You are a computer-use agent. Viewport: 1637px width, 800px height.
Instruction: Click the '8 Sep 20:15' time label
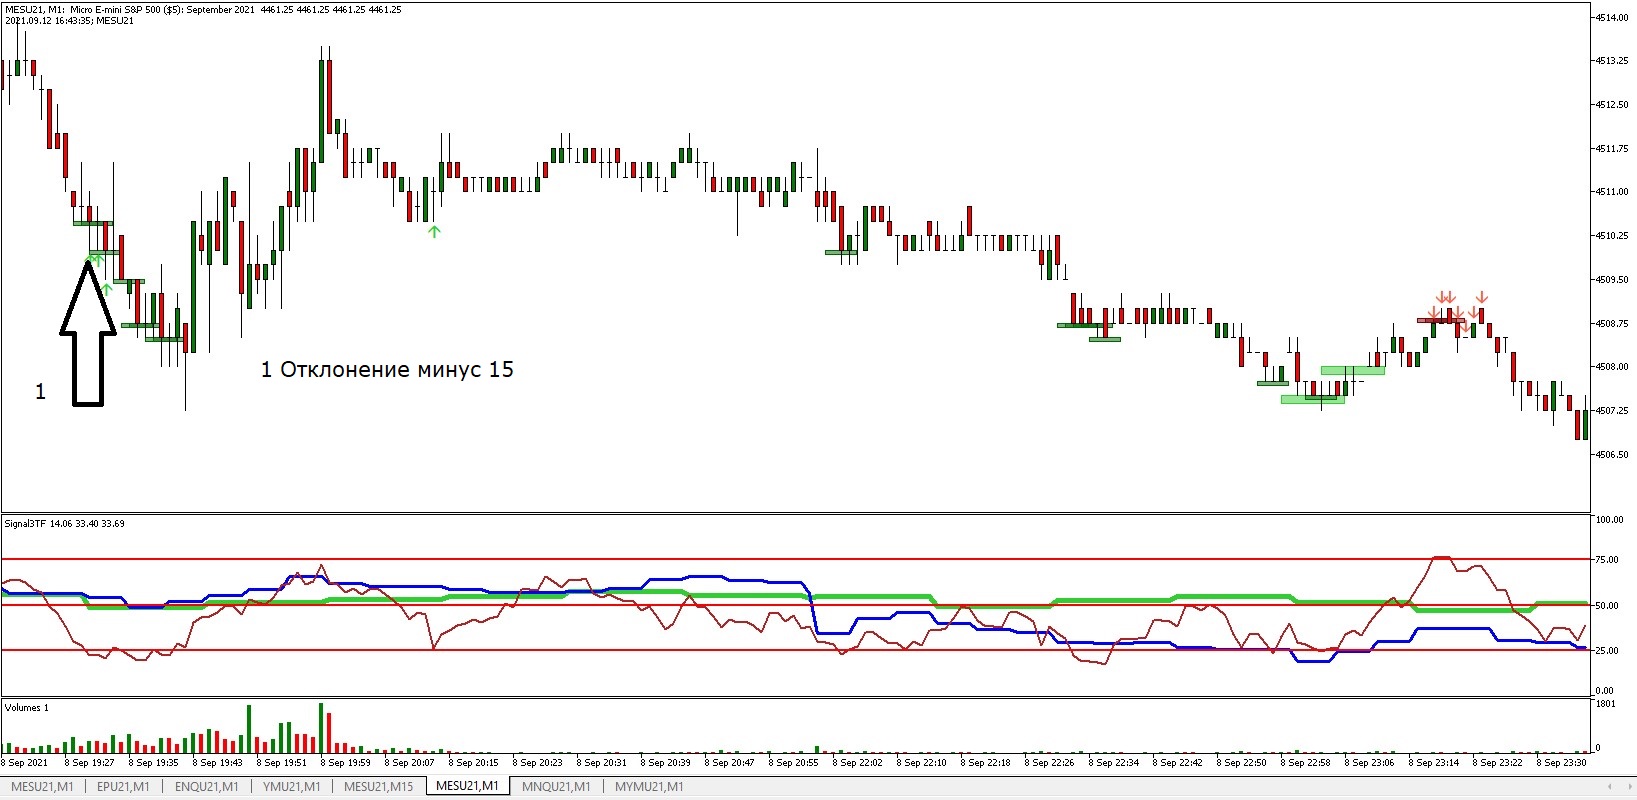pyautogui.click(x=474, y=763)
